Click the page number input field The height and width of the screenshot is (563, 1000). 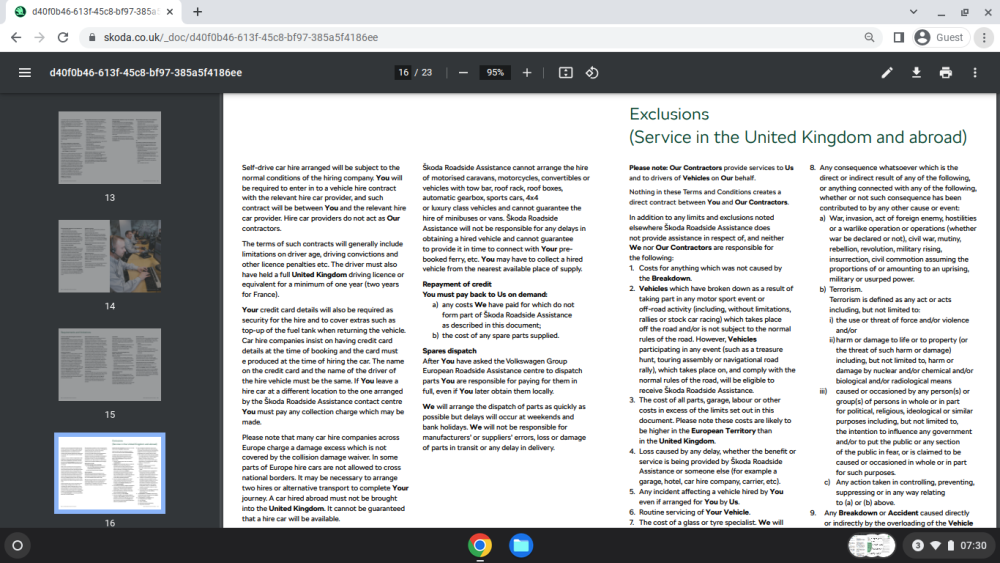(403, 73)
